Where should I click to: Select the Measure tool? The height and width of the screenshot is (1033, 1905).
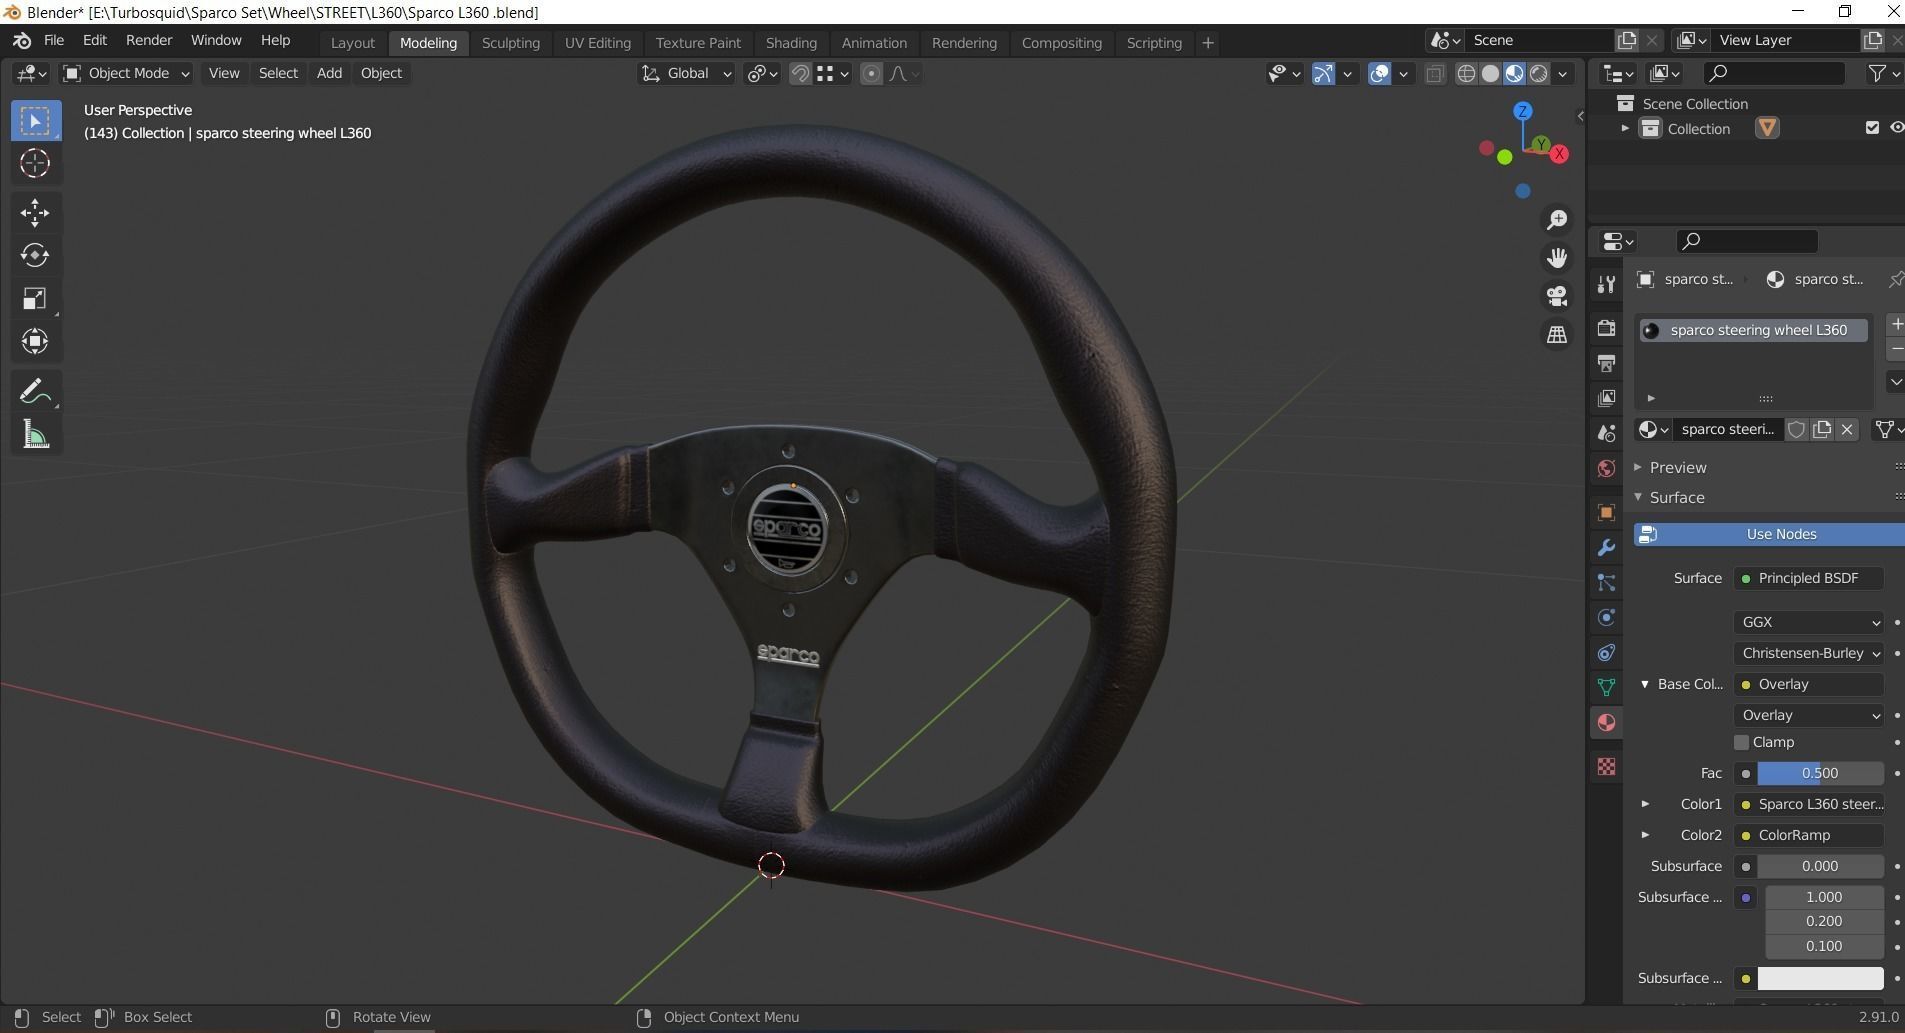click(x=35, y=434)
